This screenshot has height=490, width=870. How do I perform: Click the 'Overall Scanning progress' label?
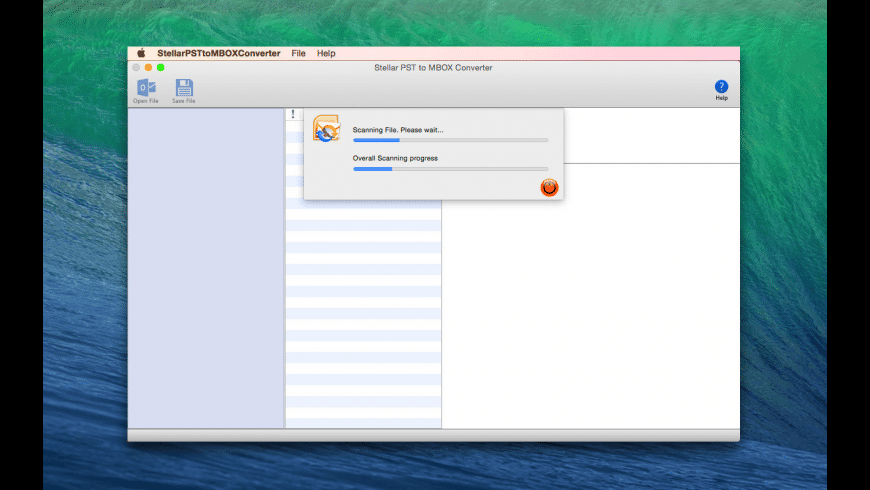395,158
